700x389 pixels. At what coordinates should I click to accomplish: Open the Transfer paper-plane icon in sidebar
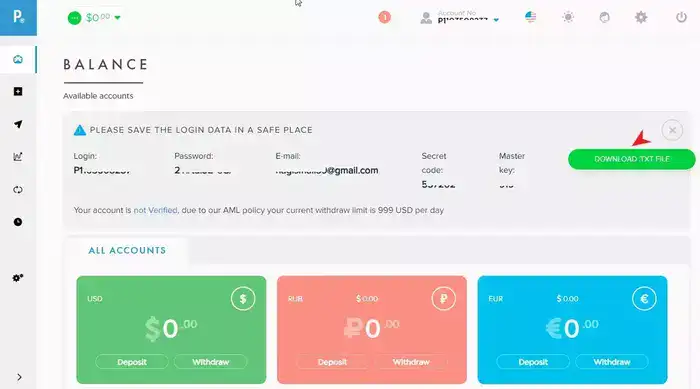click(x=18, y=124)
